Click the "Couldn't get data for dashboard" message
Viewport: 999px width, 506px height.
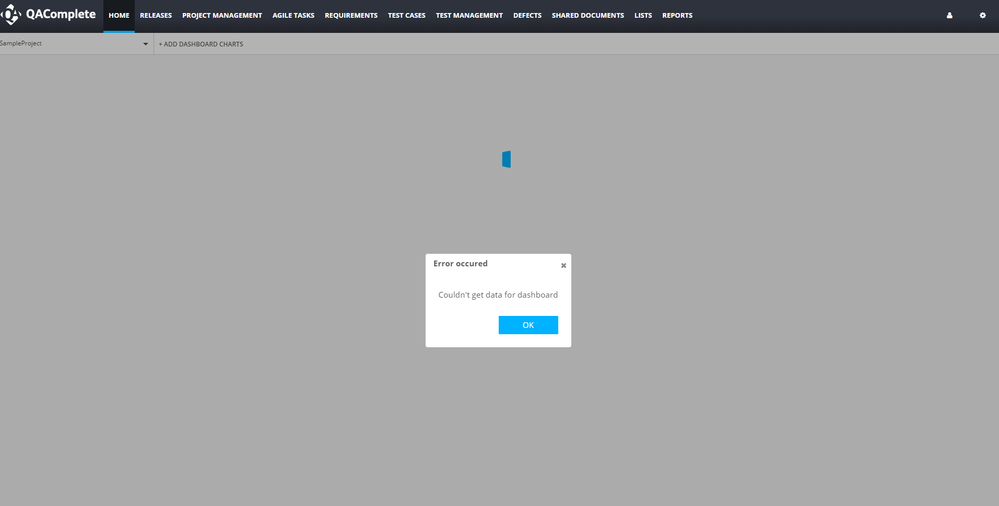[498, 295]
